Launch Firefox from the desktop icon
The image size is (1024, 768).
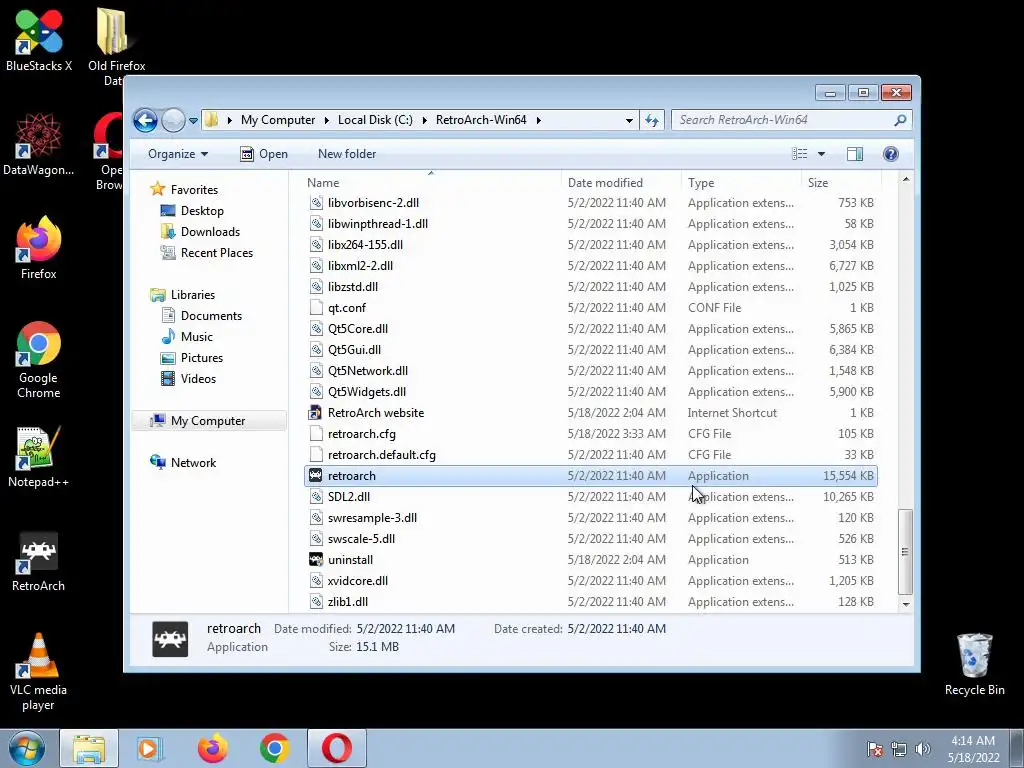click(39, 248)
